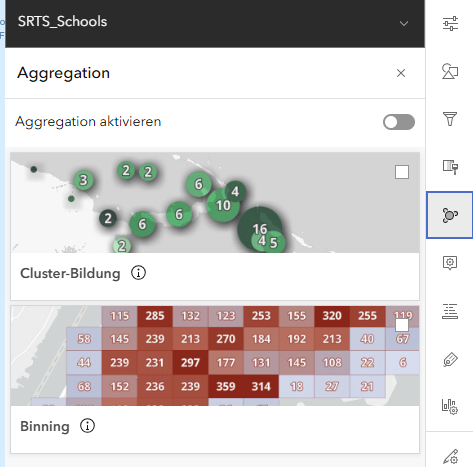Screen dimensions: 473x467
Task: Check the Cluster-Bildung selection box
Action: [402, 172]
